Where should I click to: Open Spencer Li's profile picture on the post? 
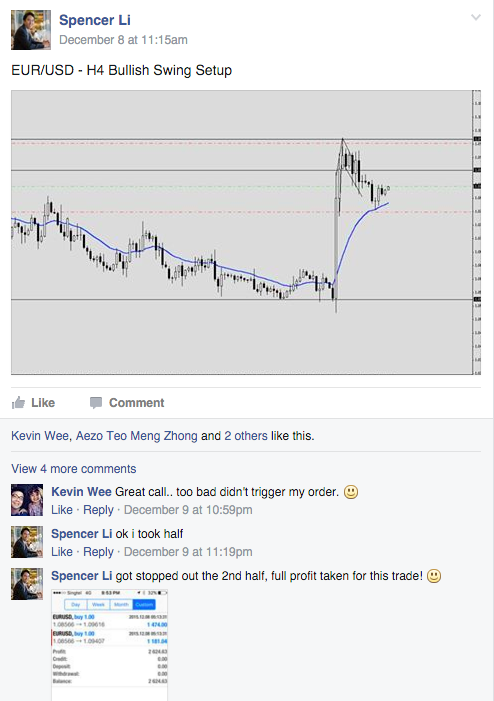(31, 30)
